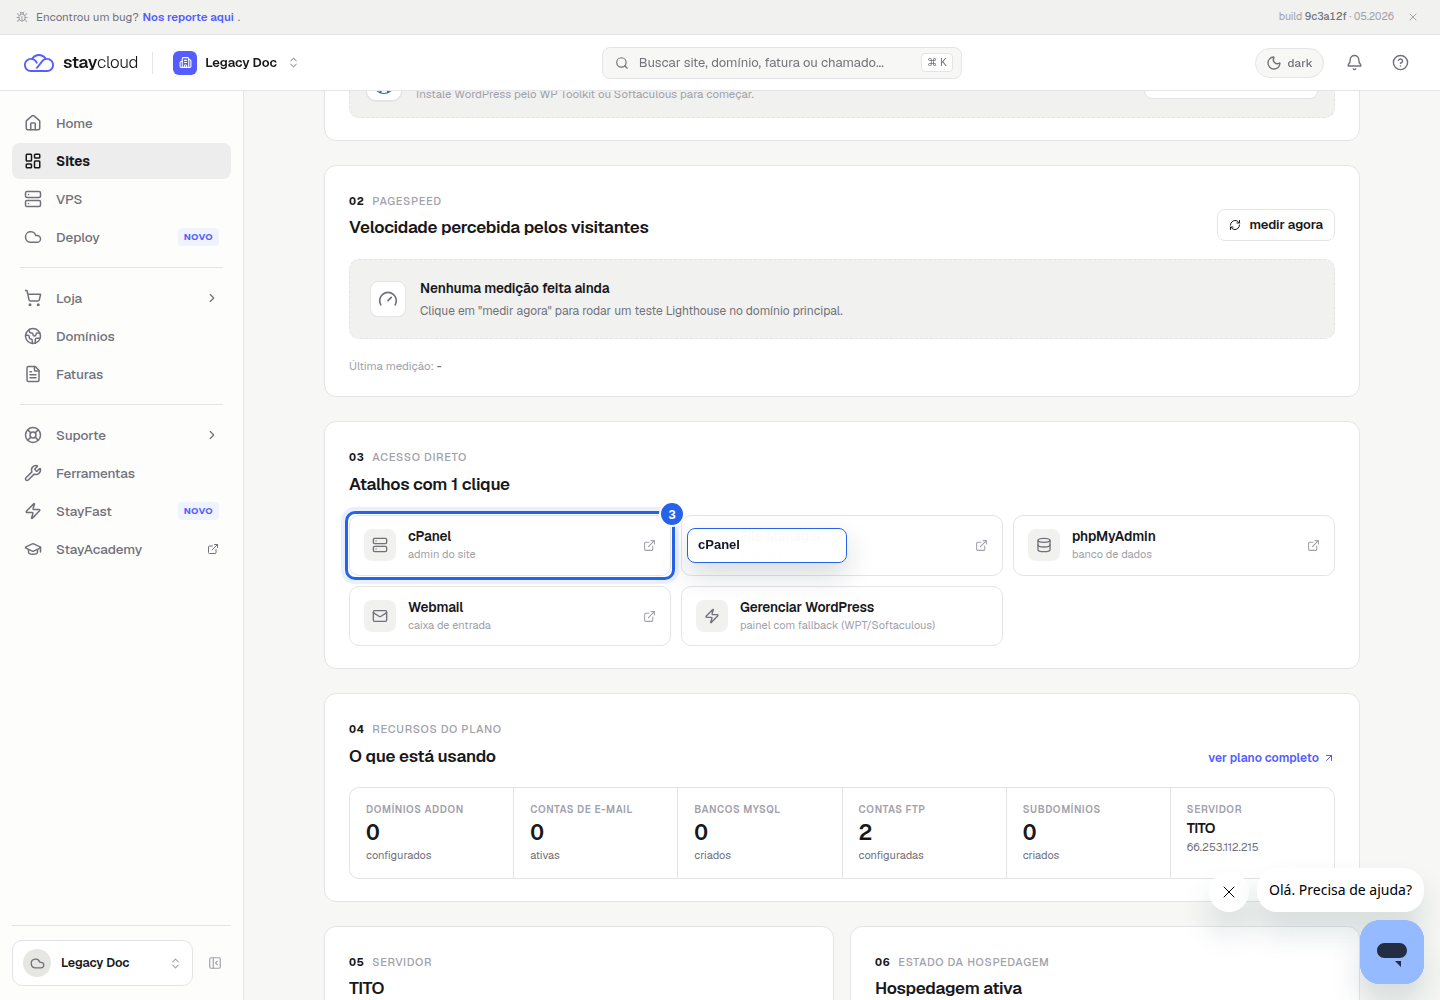
Task: Open StayFast in the sidebar
Action: (121, 511)
